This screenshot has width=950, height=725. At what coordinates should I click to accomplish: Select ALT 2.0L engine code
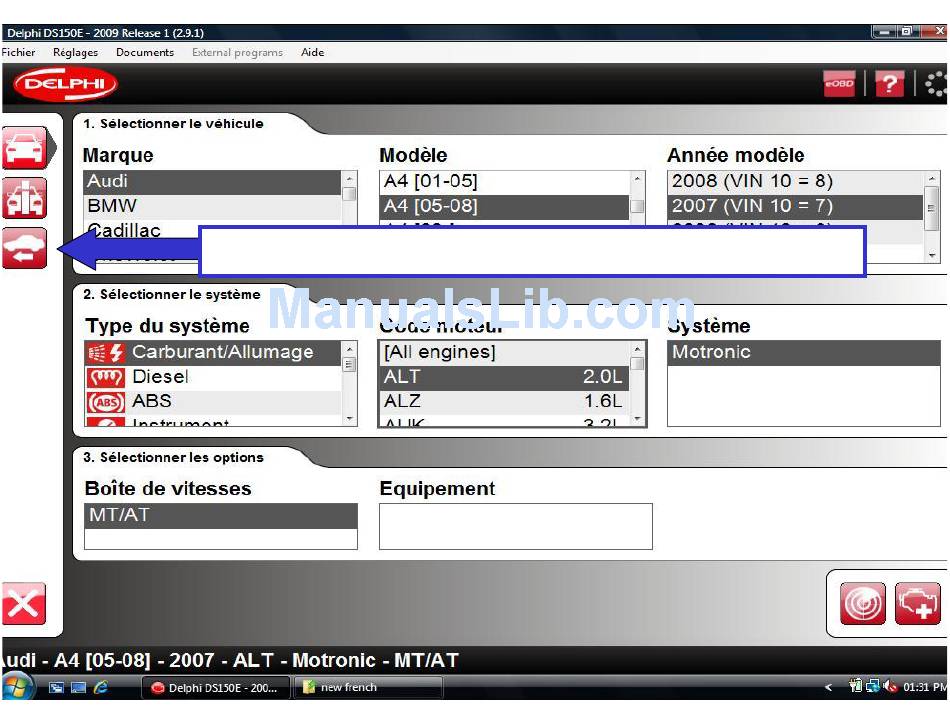pyautogui.click(x=505, y=377)
